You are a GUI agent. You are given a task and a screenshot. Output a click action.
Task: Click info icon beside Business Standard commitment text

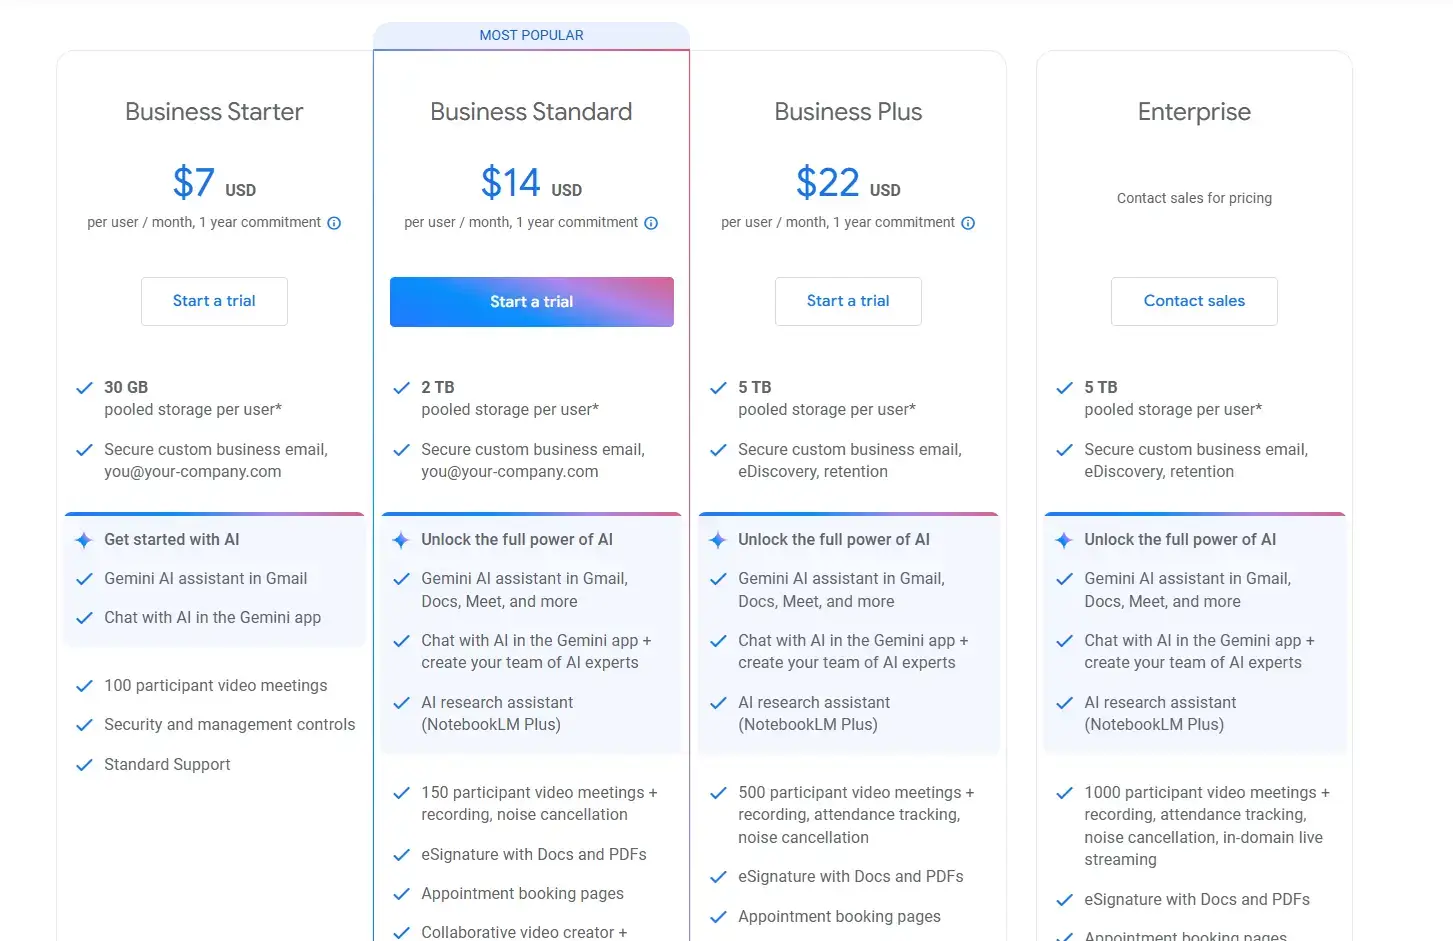(651, 223)
